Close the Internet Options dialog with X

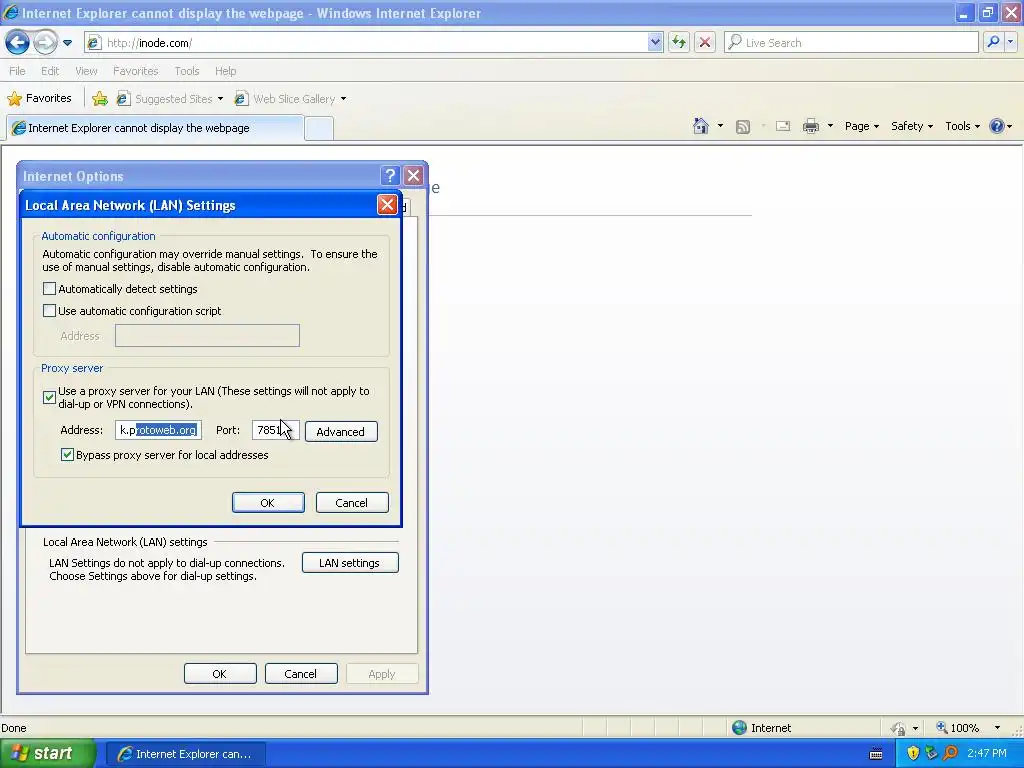[x=413, y=176]
